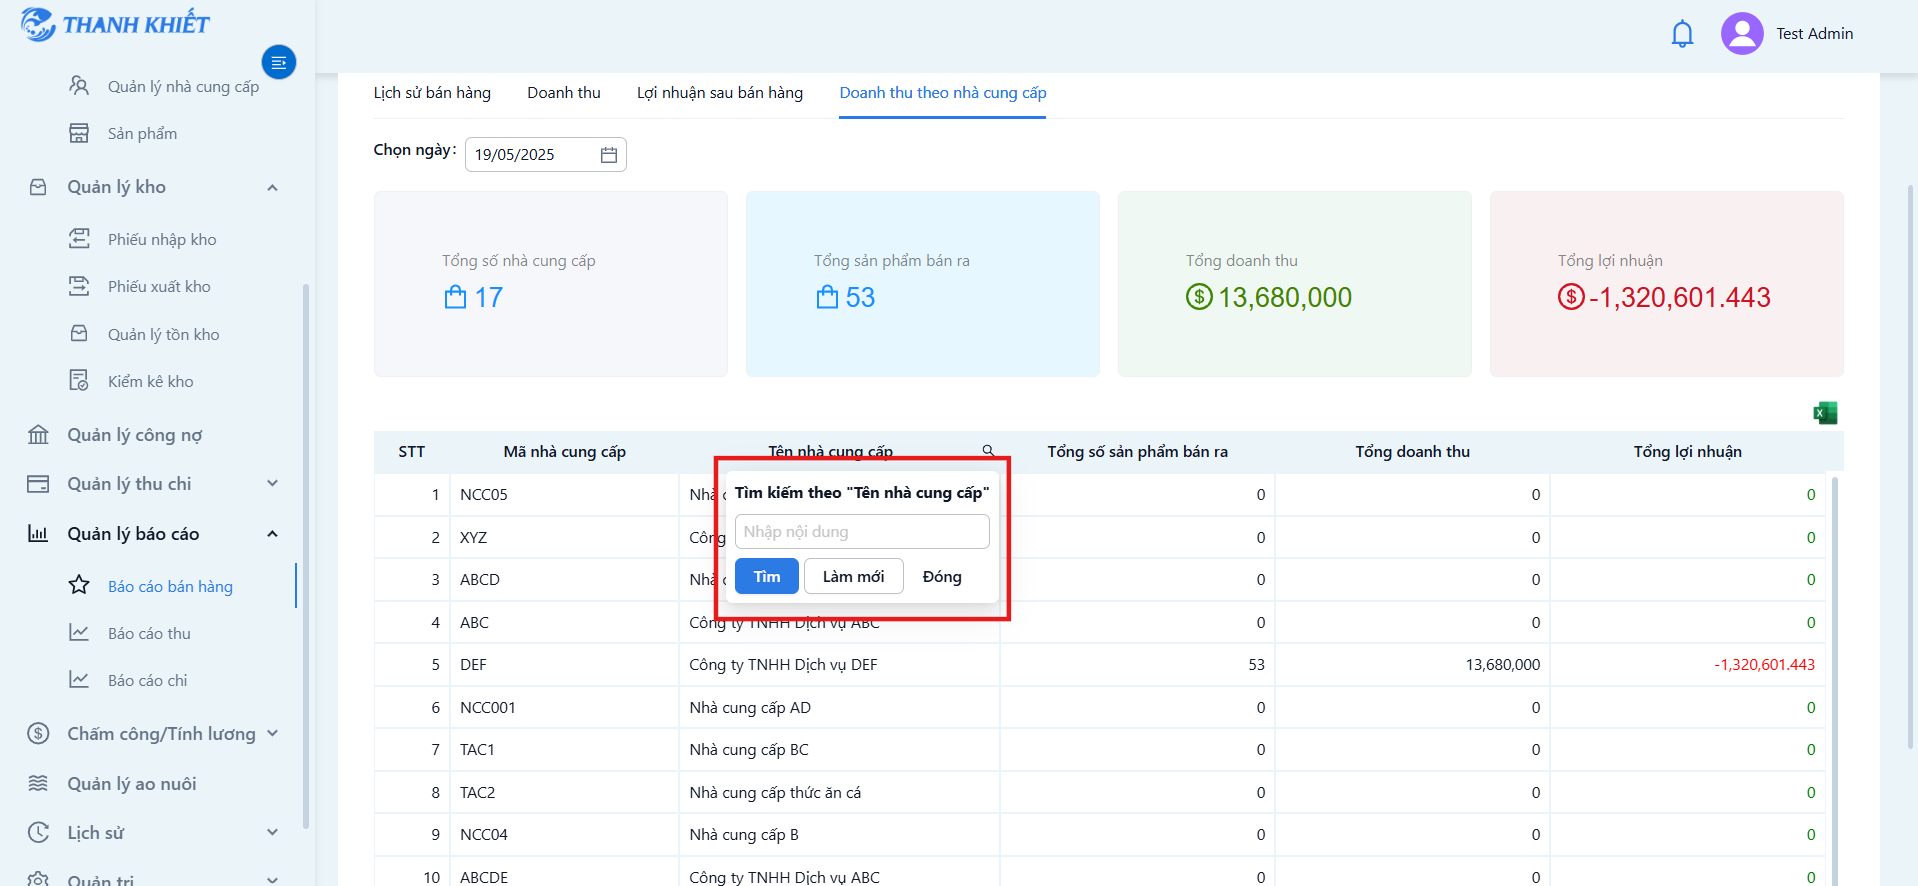
Task: Click the Tổng doanh thu column header
Action: coord(1413,452)
